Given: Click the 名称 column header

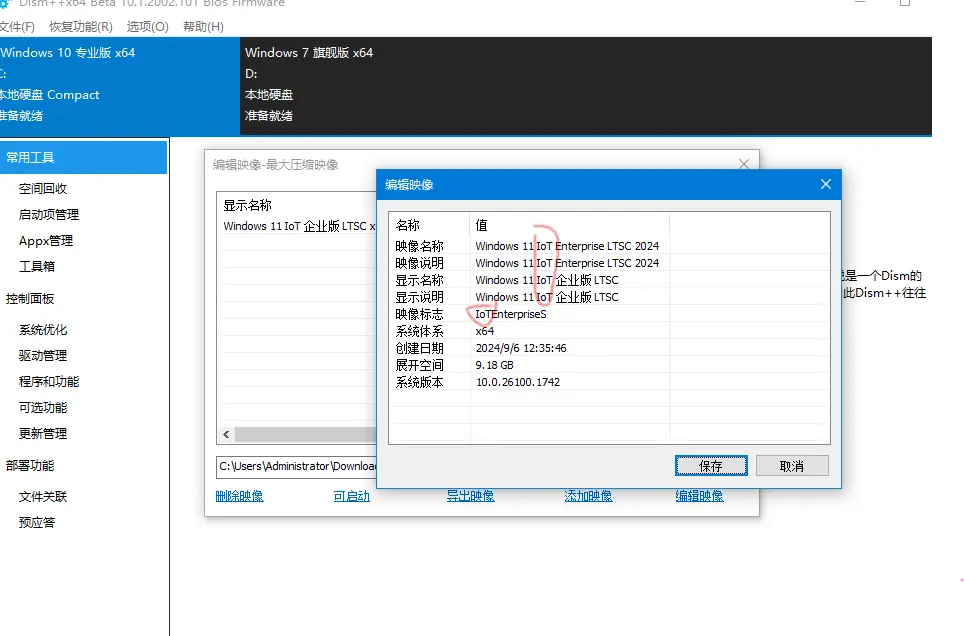Looking at the screenshot, I should pyautogui.click(x=408, y=225).
